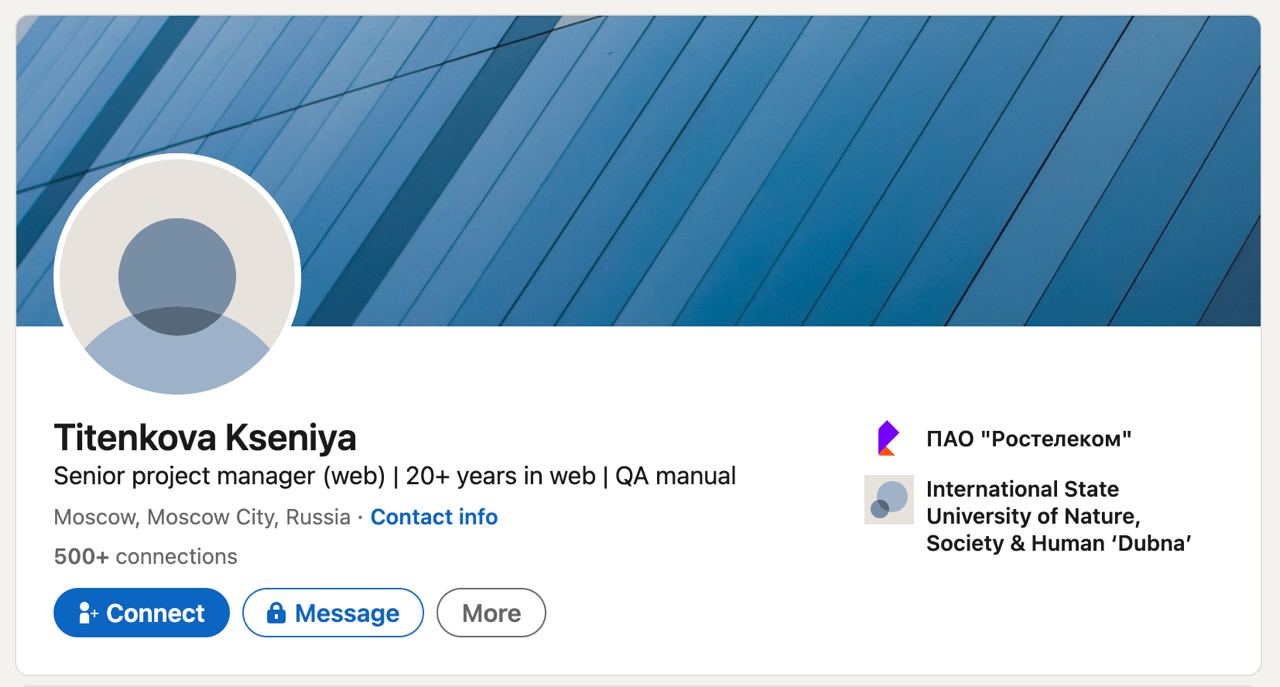Open the profile photo placeholder avatar
Image resolution: width=1280 pixels, height=687 pixels.
pyautogui.click(x=177, y=277)
